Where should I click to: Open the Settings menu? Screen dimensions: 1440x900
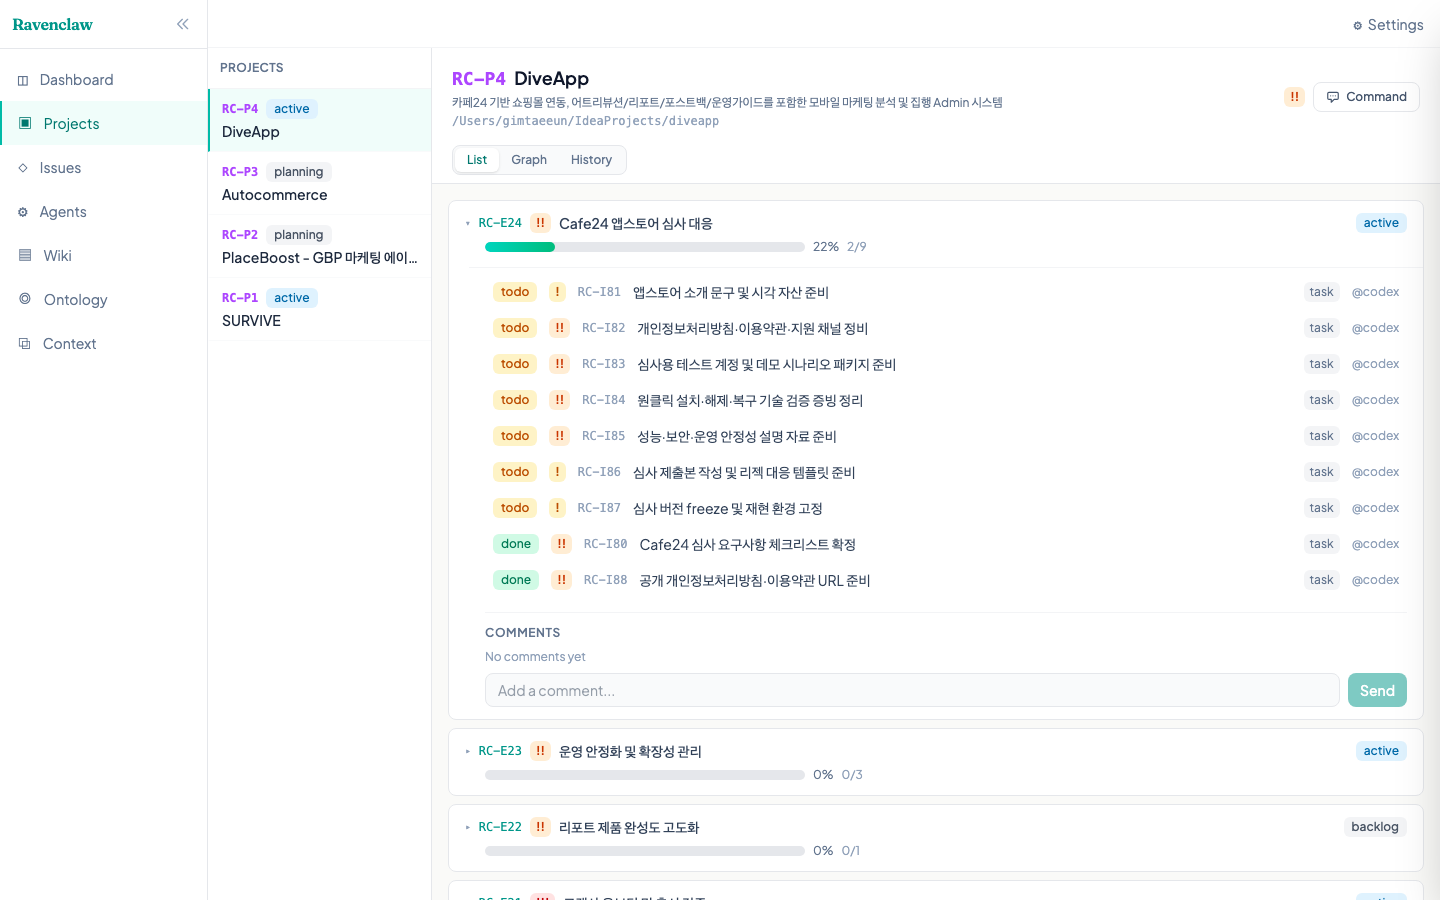1388,24
